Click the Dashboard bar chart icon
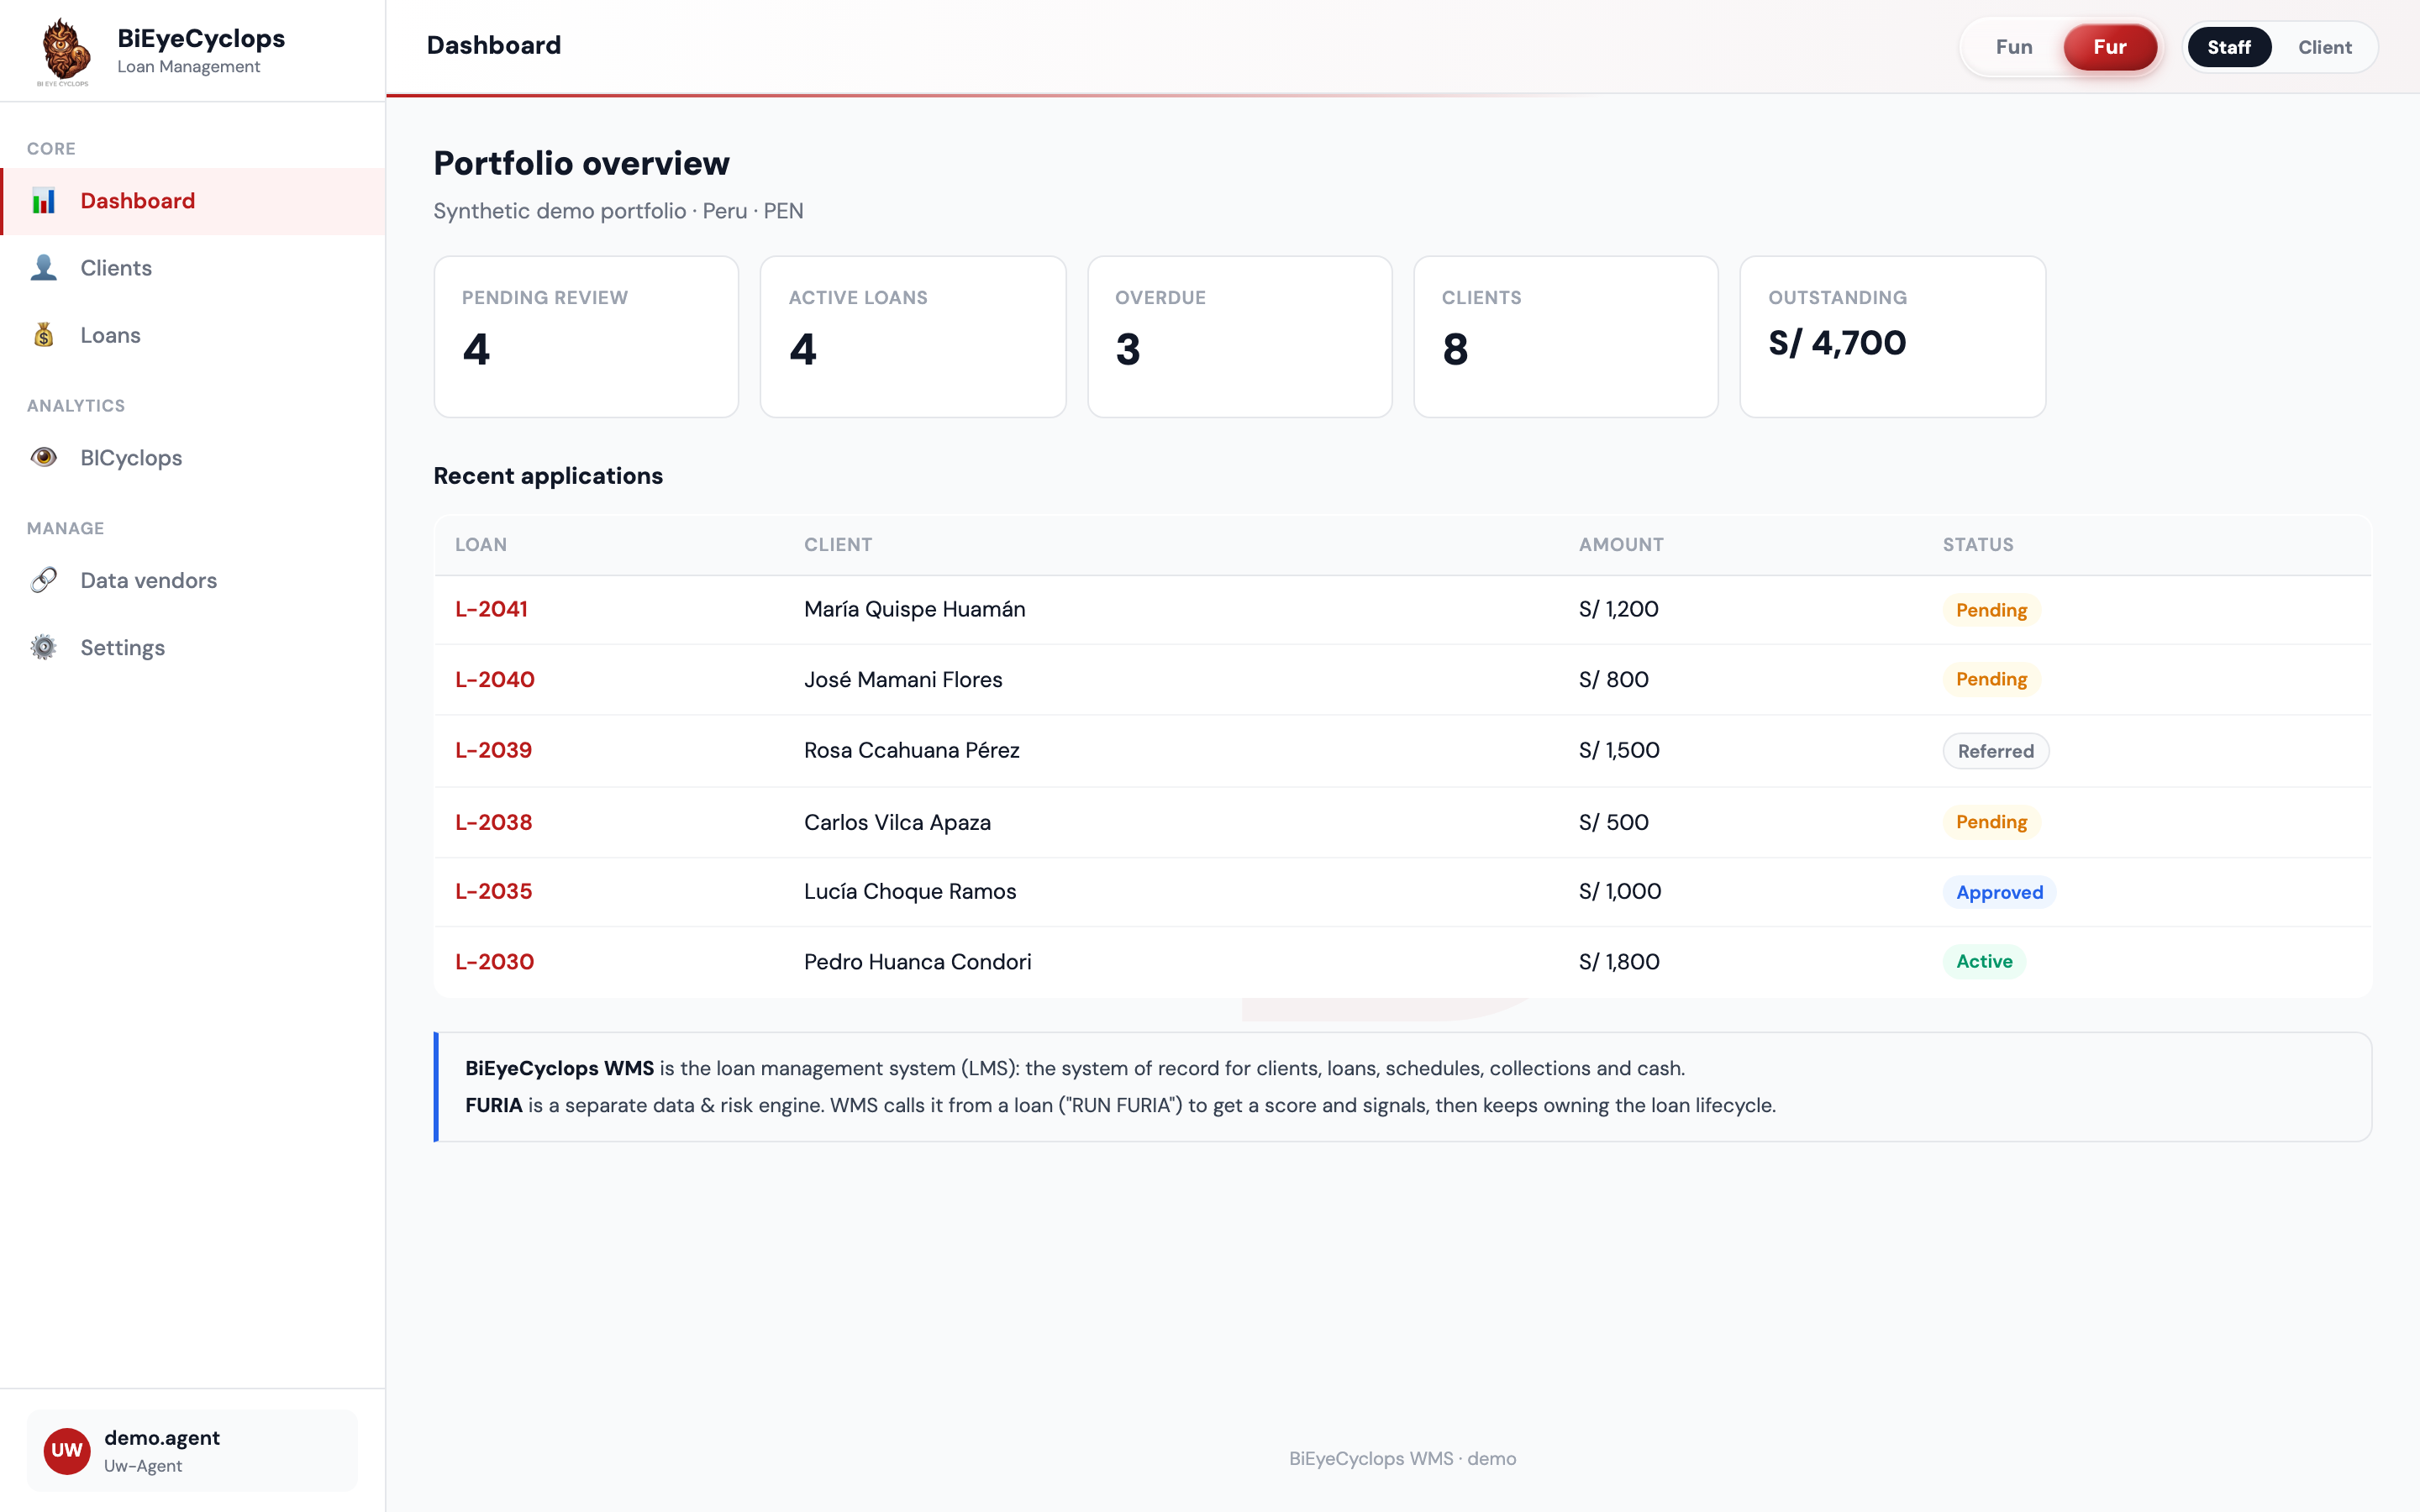Viewport: 2420px width, 1512px height. (x=43, y=201)
